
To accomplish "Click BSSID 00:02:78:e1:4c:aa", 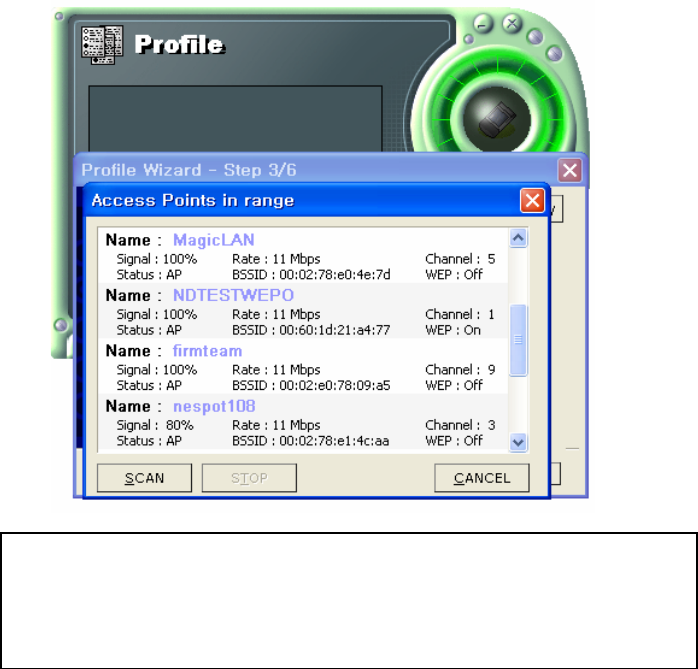I will [311, 441].
